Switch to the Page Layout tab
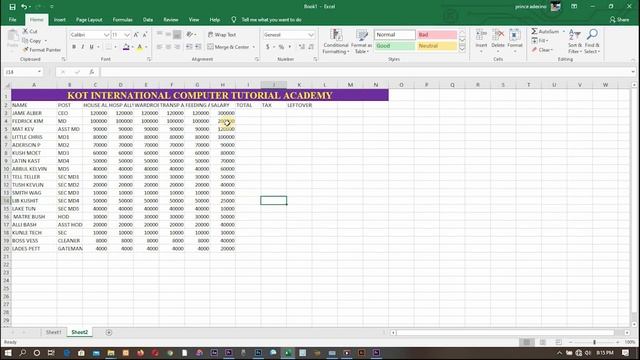640x360 pixels. tap(89, 20)
